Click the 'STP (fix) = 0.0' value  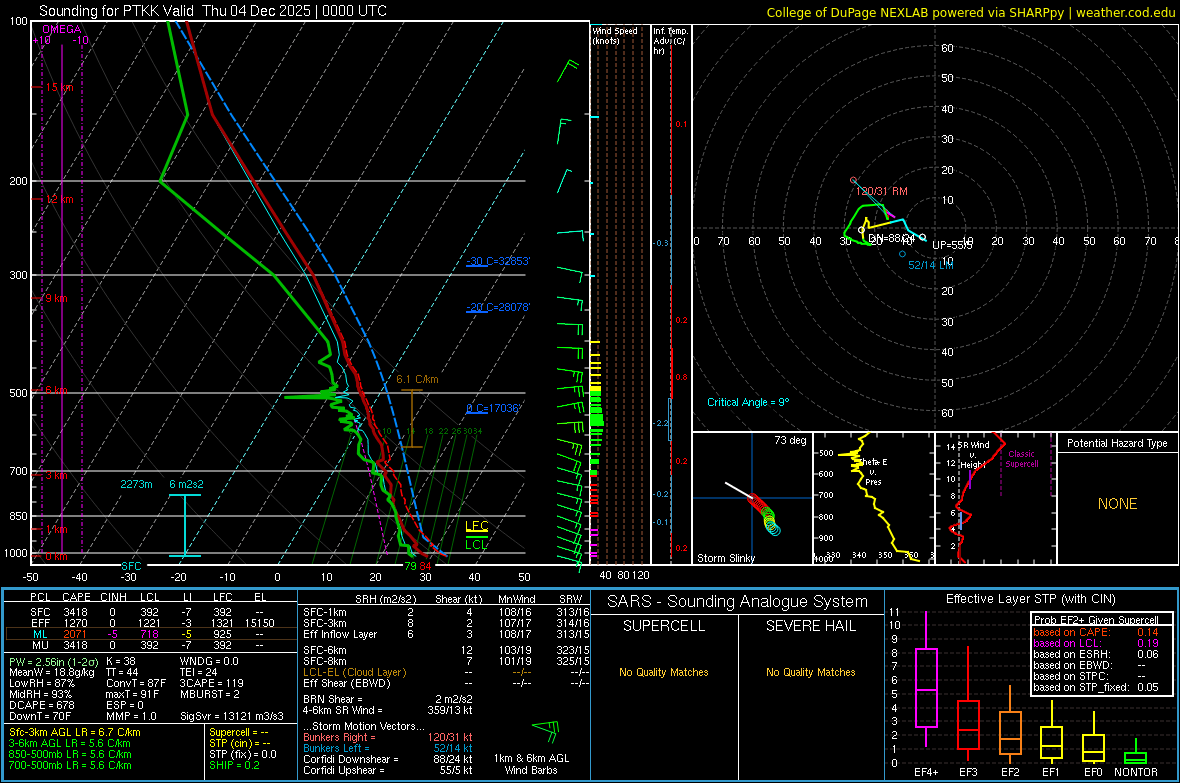click(x=242, y=754)
